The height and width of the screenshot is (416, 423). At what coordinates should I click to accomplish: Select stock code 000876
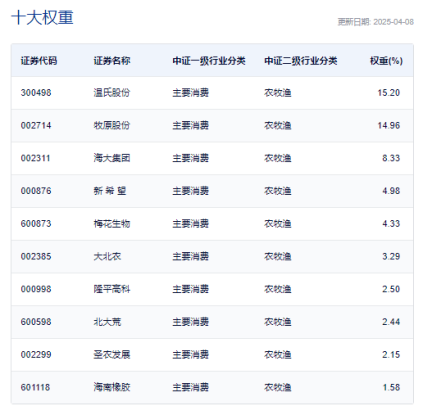pyautogui.click(x=36, y=191)
